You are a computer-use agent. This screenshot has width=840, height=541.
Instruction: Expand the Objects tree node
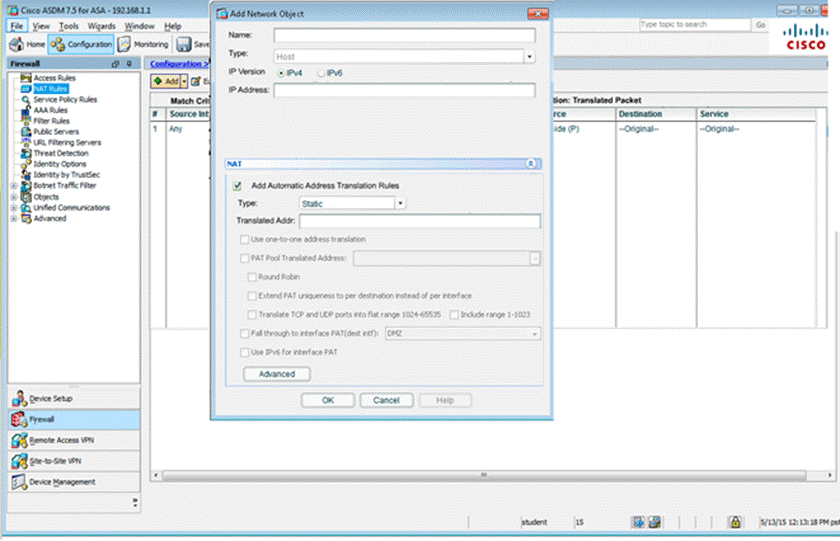tap(13, 198)
